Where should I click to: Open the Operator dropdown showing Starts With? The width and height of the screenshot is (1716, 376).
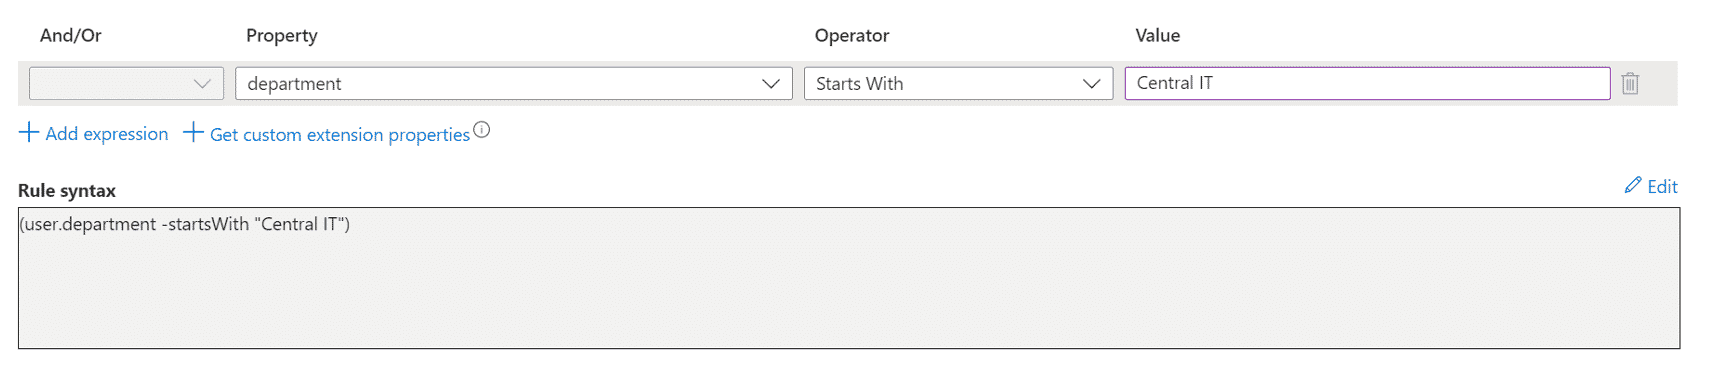coord(958,83)
